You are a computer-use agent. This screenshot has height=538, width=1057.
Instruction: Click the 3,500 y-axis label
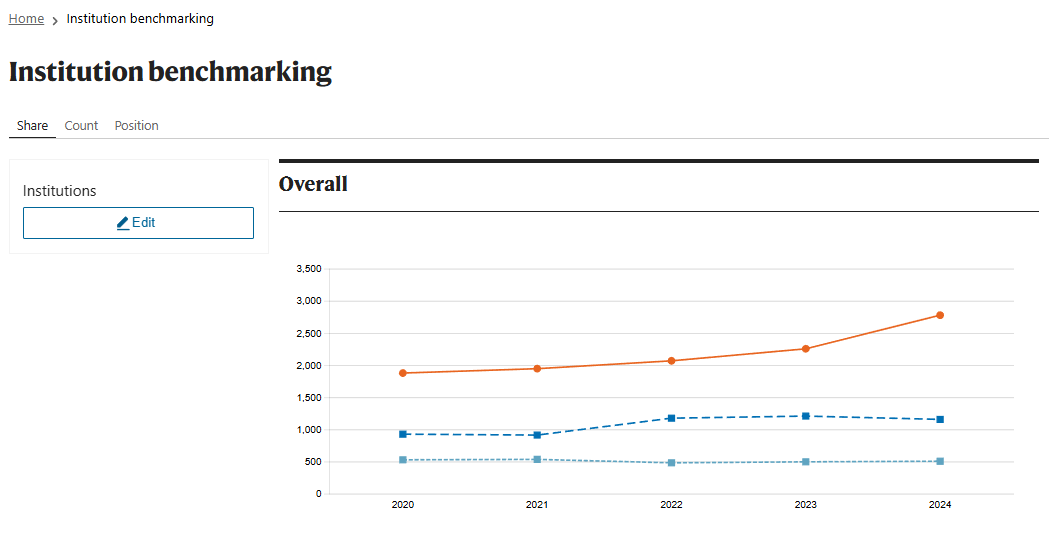point(309,269)
